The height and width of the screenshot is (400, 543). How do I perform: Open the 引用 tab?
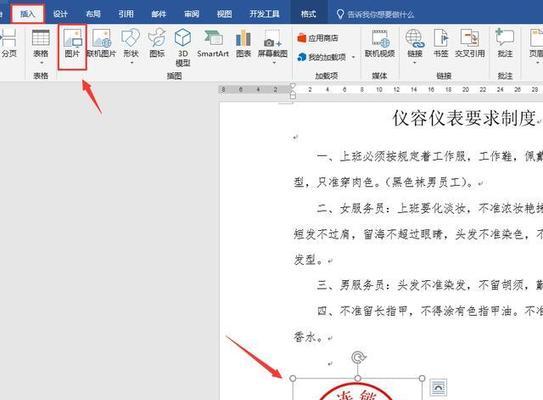click(x=126, y=14)
